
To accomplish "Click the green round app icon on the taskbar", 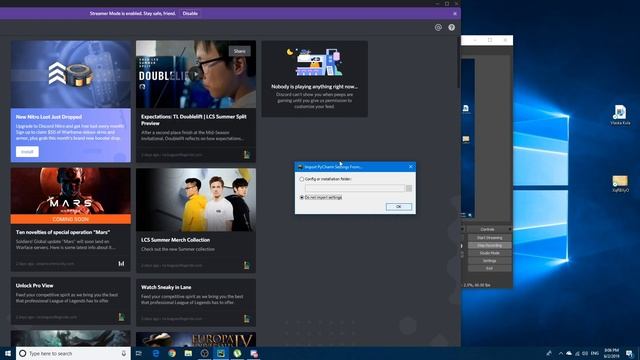I will tap(237, 353).
